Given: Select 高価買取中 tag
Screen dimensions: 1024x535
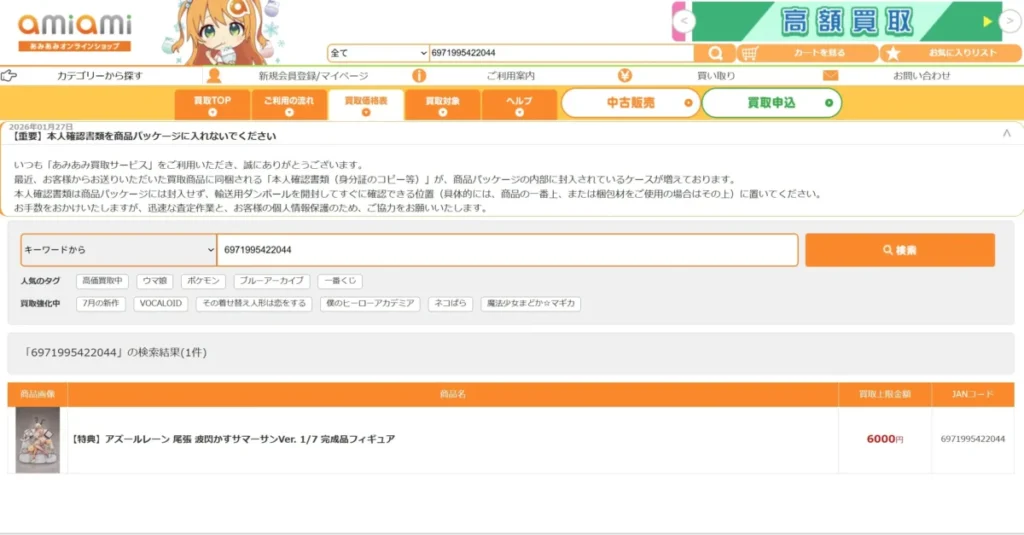Looking at the screenshot, I should [x=102, y=281].
